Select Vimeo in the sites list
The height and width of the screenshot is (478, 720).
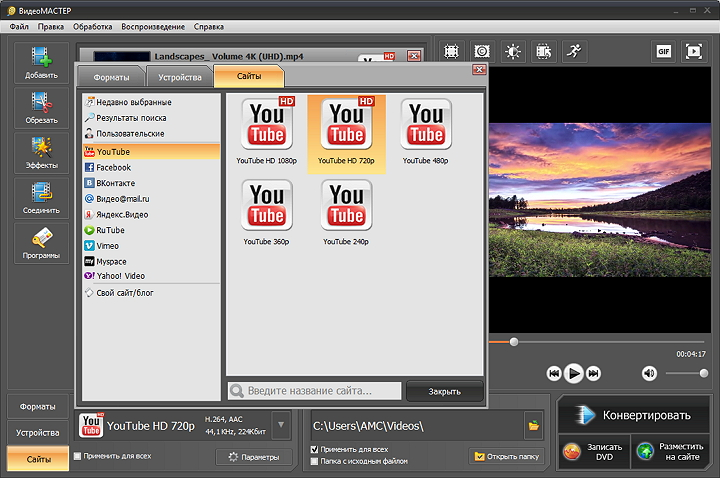pyautogui.click(x=152, y=246)
